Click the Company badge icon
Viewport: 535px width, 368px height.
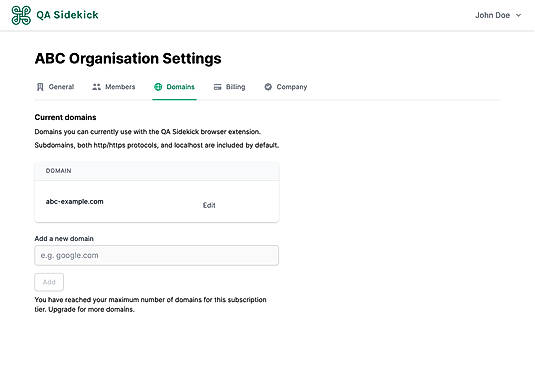pyautogui.click(x=268, y=87)
